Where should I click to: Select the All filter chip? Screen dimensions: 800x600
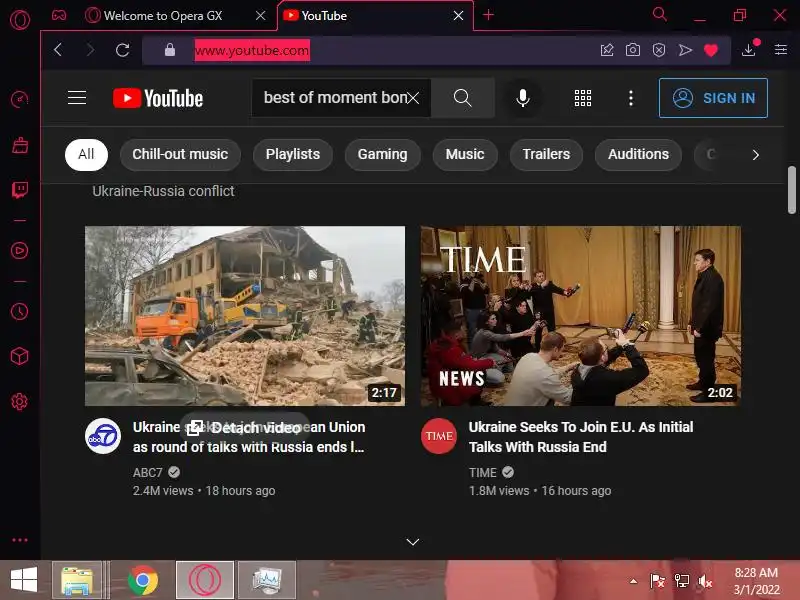coord(86,154)
